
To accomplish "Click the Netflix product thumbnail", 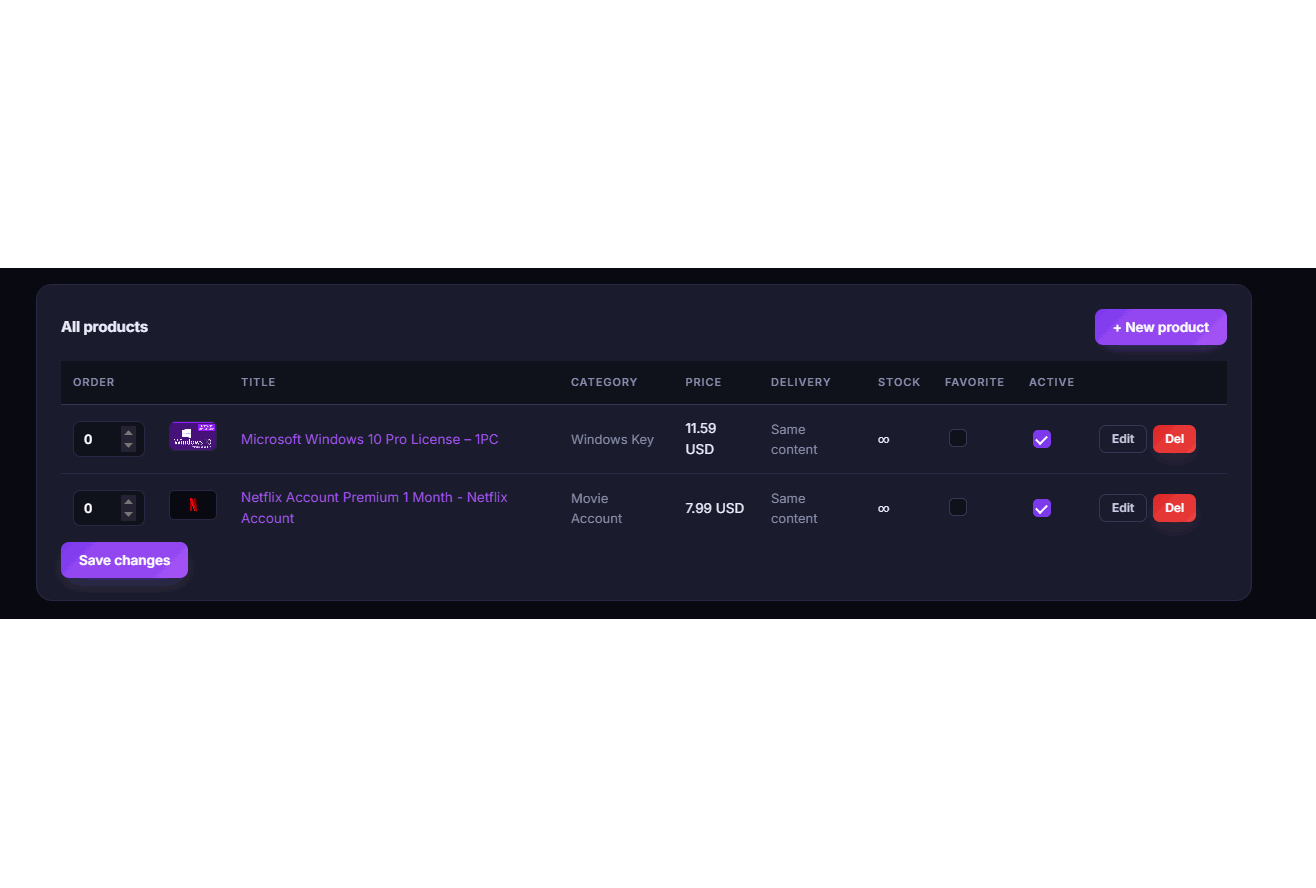I will click(x=193, y=505).
